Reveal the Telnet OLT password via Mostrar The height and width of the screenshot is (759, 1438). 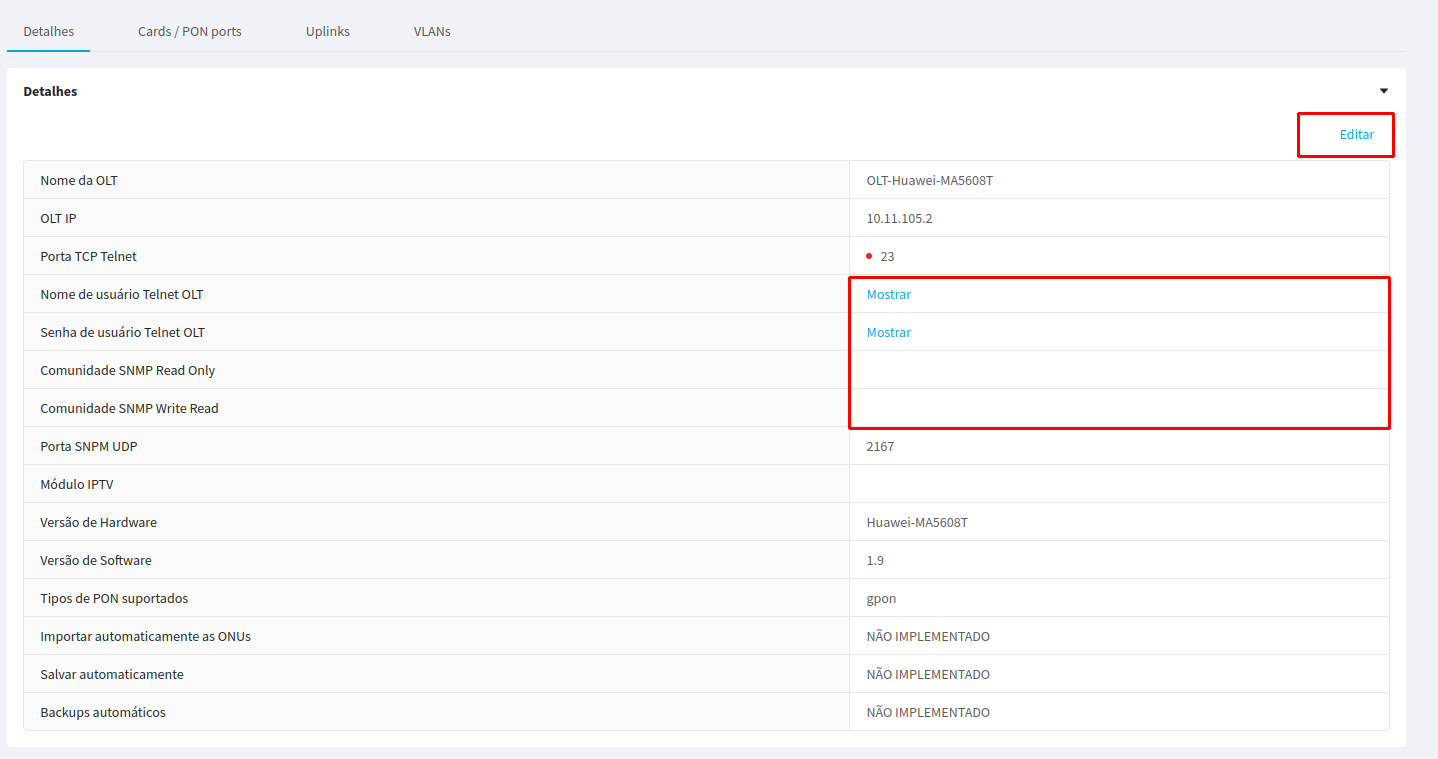pos(888,332)
